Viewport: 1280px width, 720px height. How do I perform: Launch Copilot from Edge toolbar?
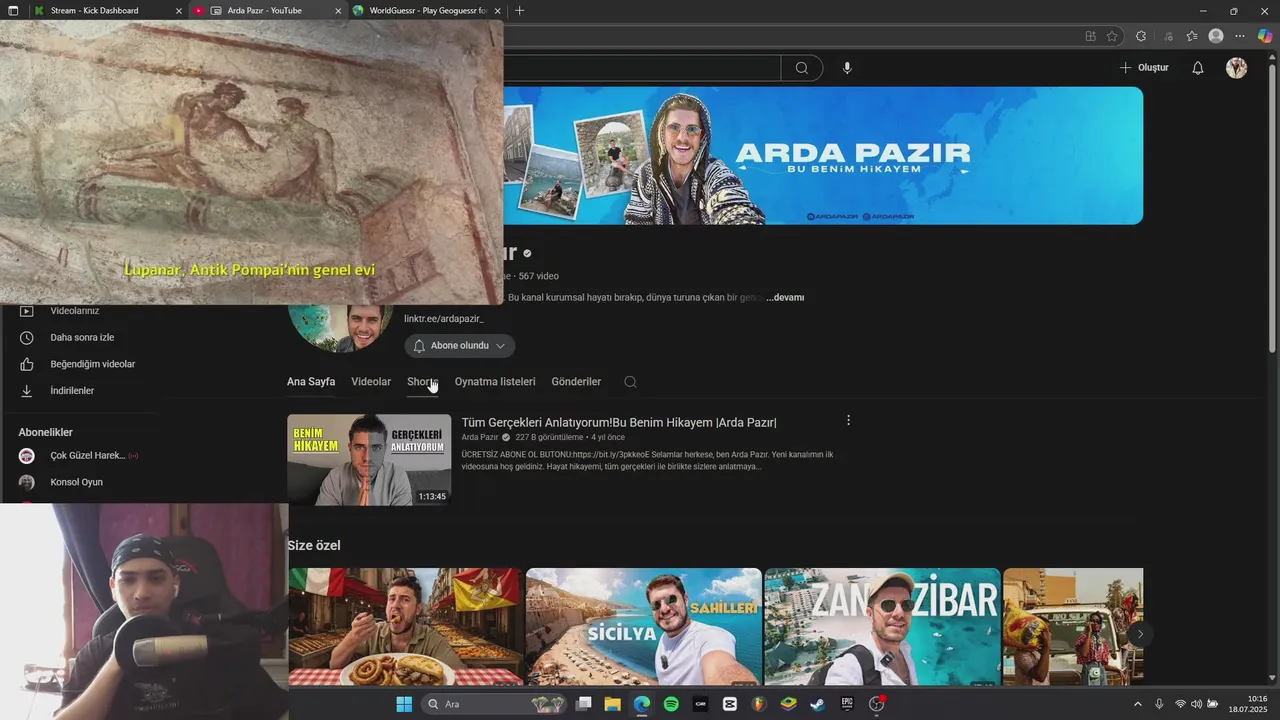[1265, 36]
